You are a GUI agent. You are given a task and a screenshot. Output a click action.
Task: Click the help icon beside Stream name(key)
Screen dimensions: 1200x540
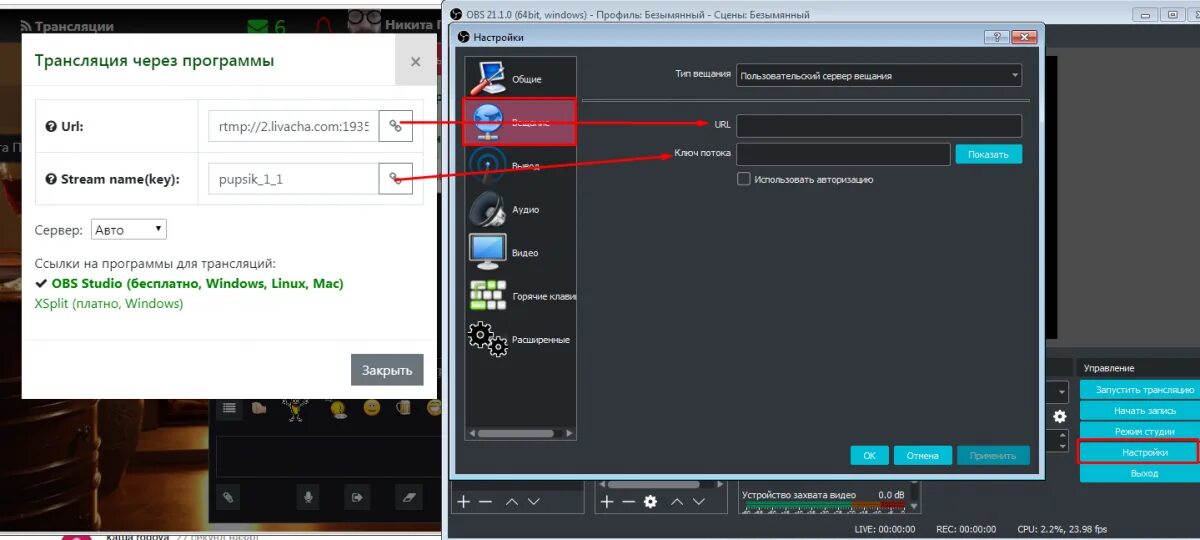(51, 180)
